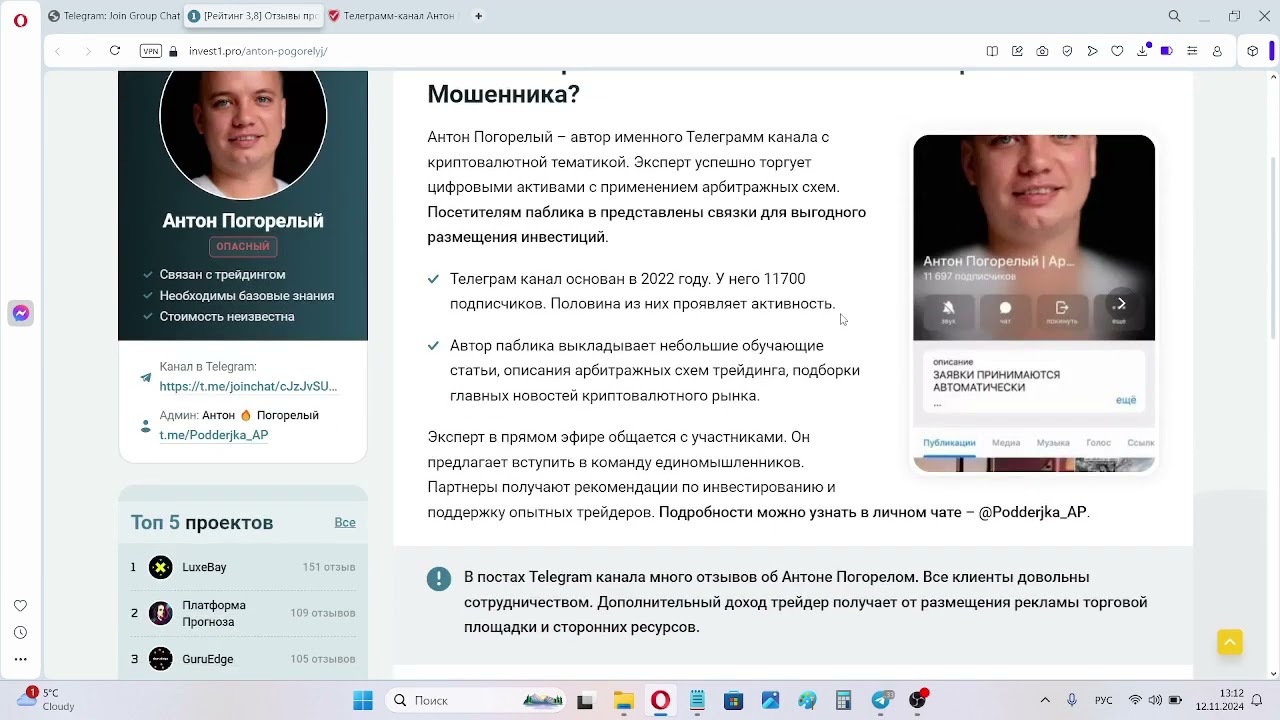Image resolution: width=1280 pixels, height=720 pixels.
Task: Go forward to next page
Action: pos(87,51)
